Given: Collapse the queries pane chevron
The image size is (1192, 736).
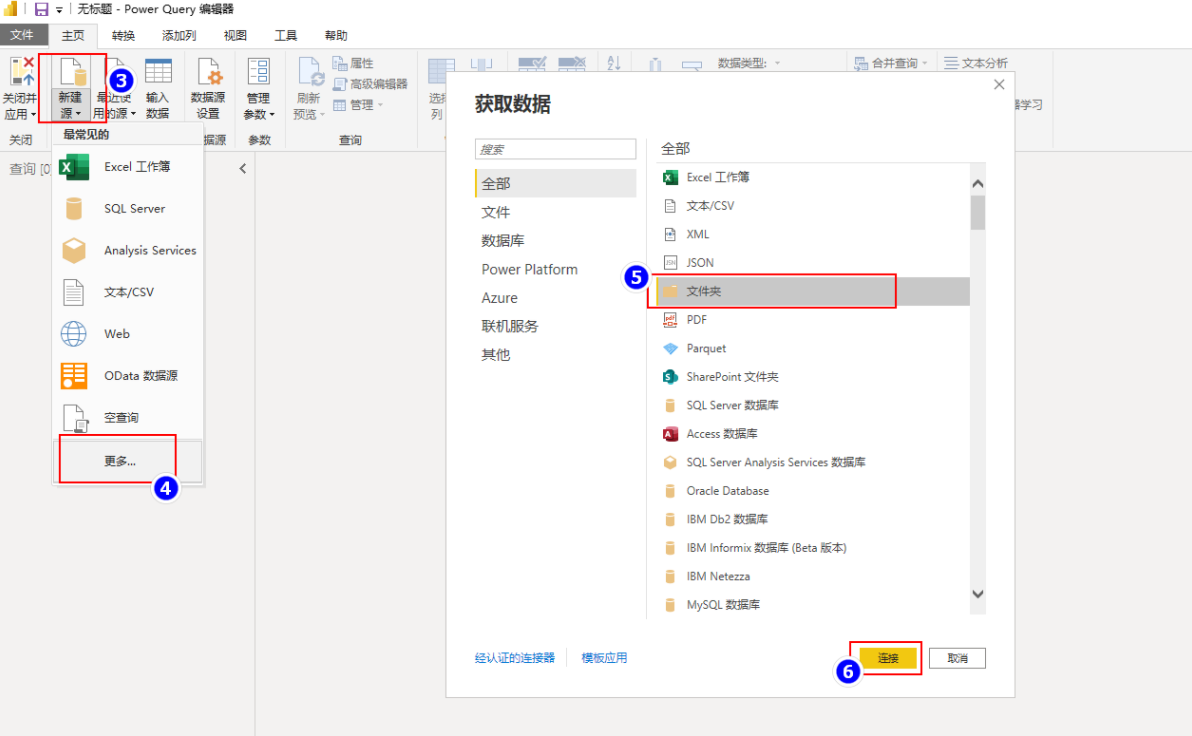Looking at the screenshot, I should coord(243,169).
